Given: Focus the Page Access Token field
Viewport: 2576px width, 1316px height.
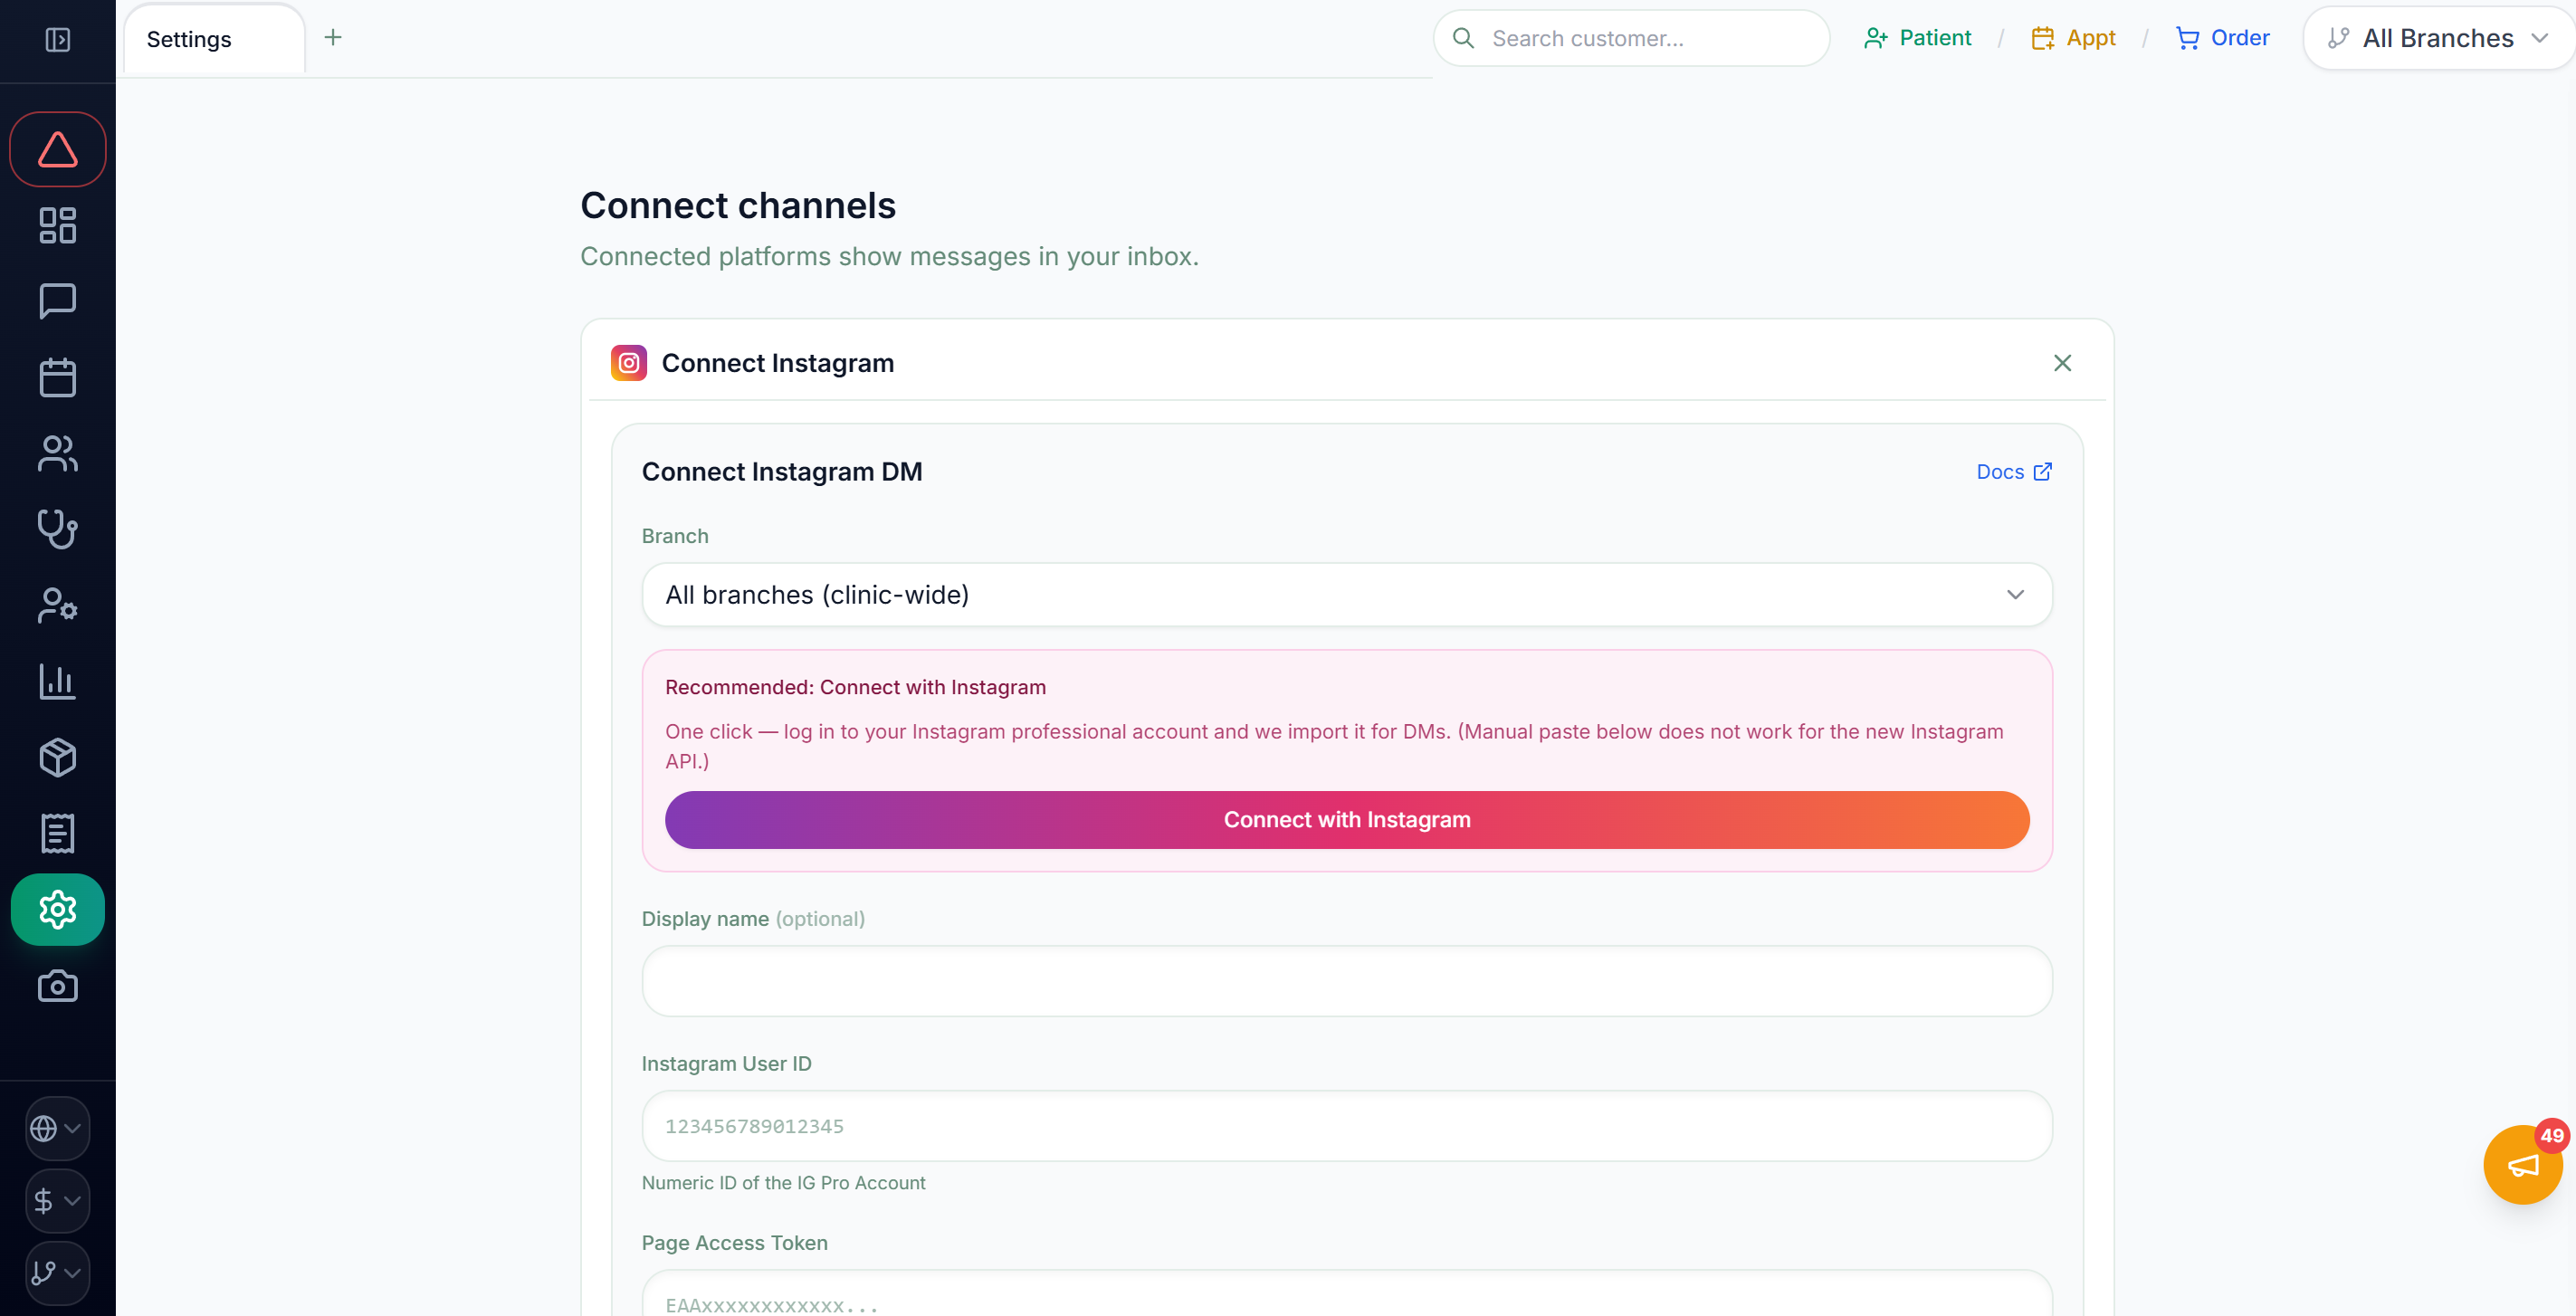Looking at the screenshot, I should [x=1347, y=1294].
